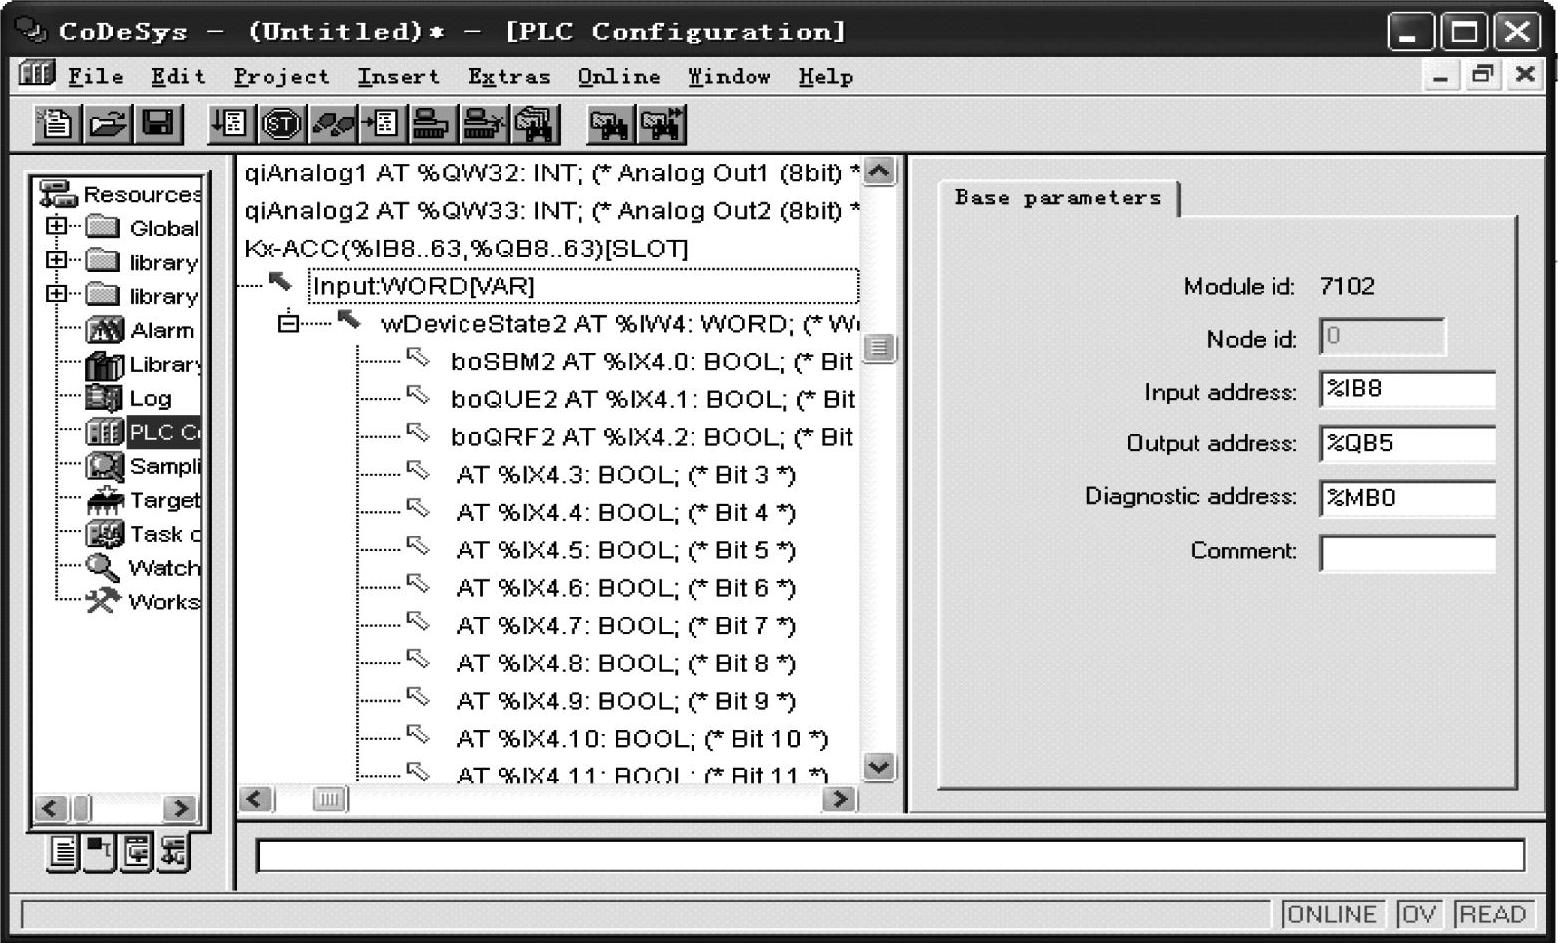1558x943 pixels.
Task: Select the boSBM2 AT %IX4.0 entry
Action: (x=650, y=362)
